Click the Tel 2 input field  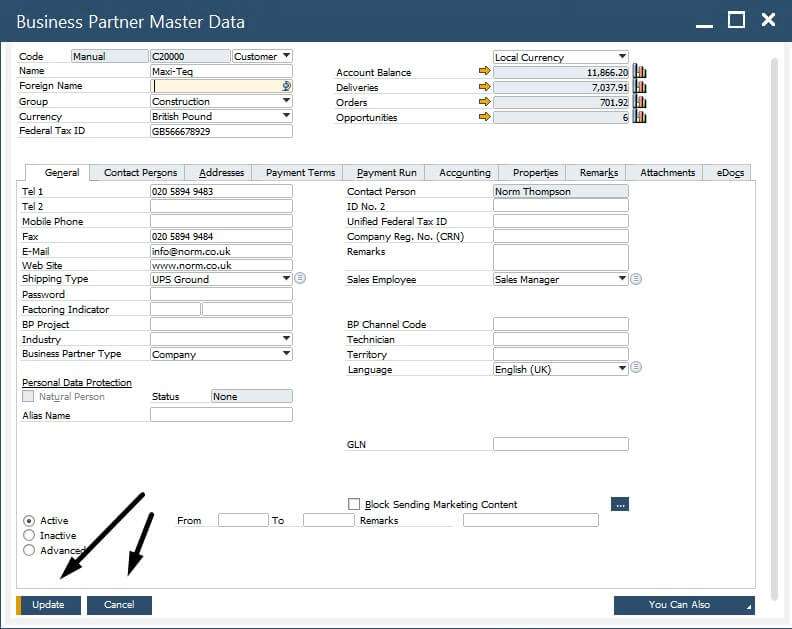[221, 206]
